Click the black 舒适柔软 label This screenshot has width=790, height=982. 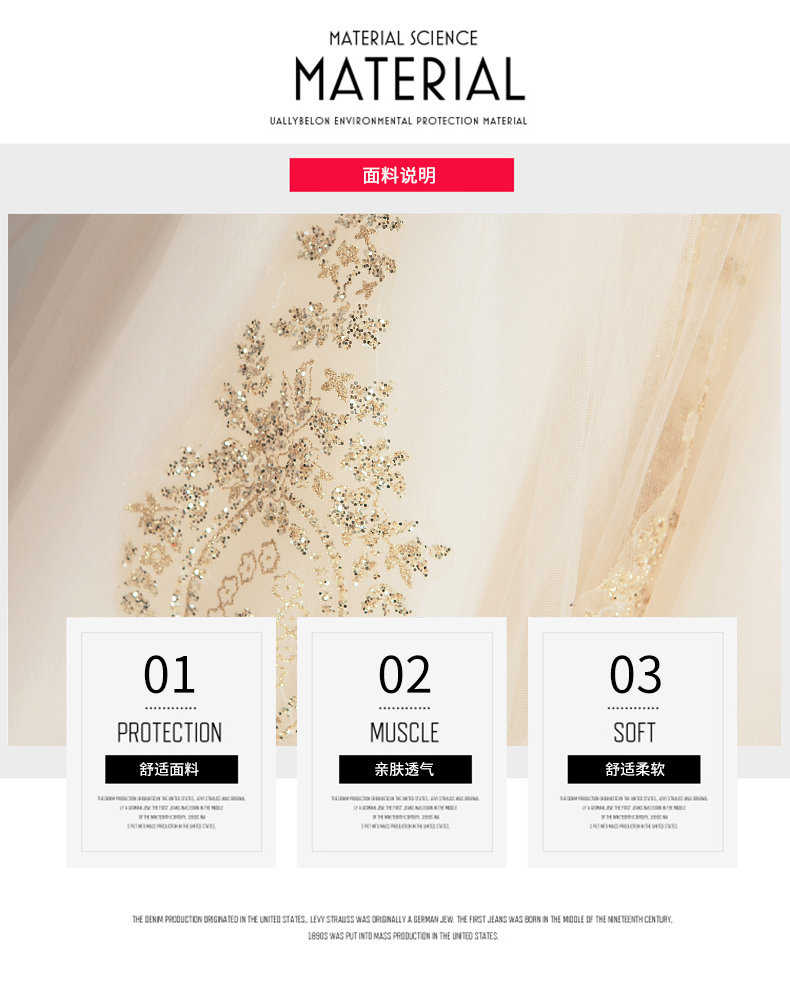click(634, 769)
